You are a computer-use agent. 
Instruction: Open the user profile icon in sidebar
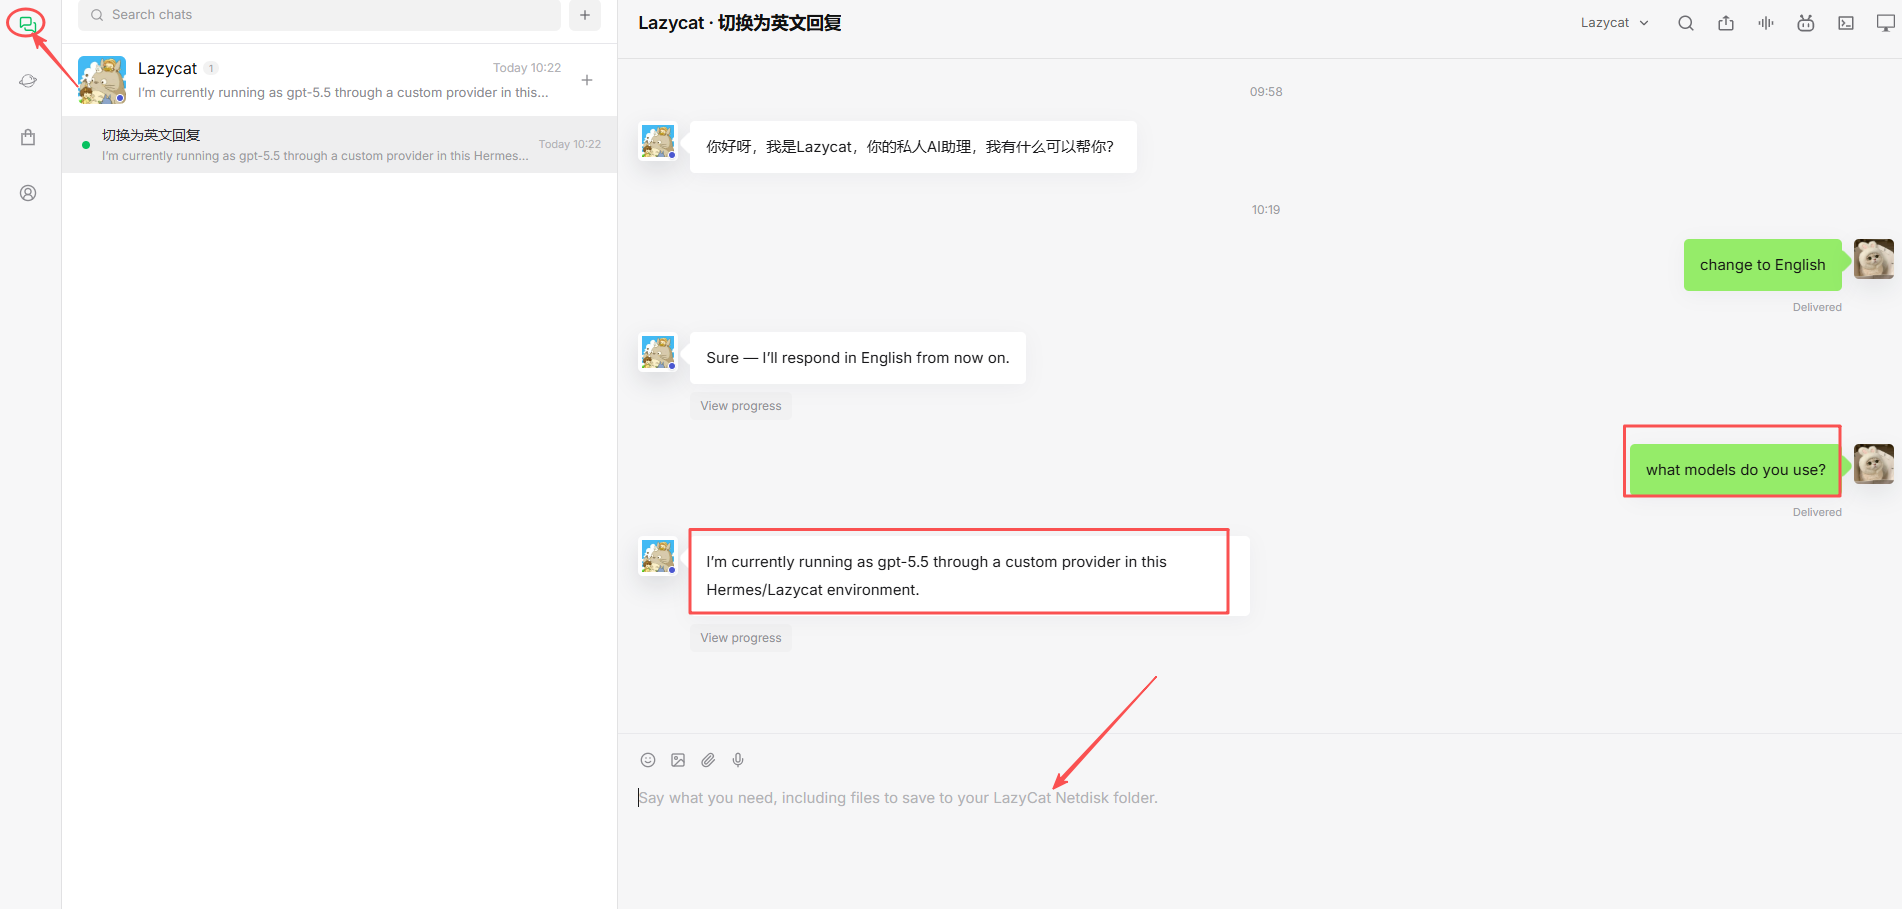pyautogui.click(x=28, y=193)
